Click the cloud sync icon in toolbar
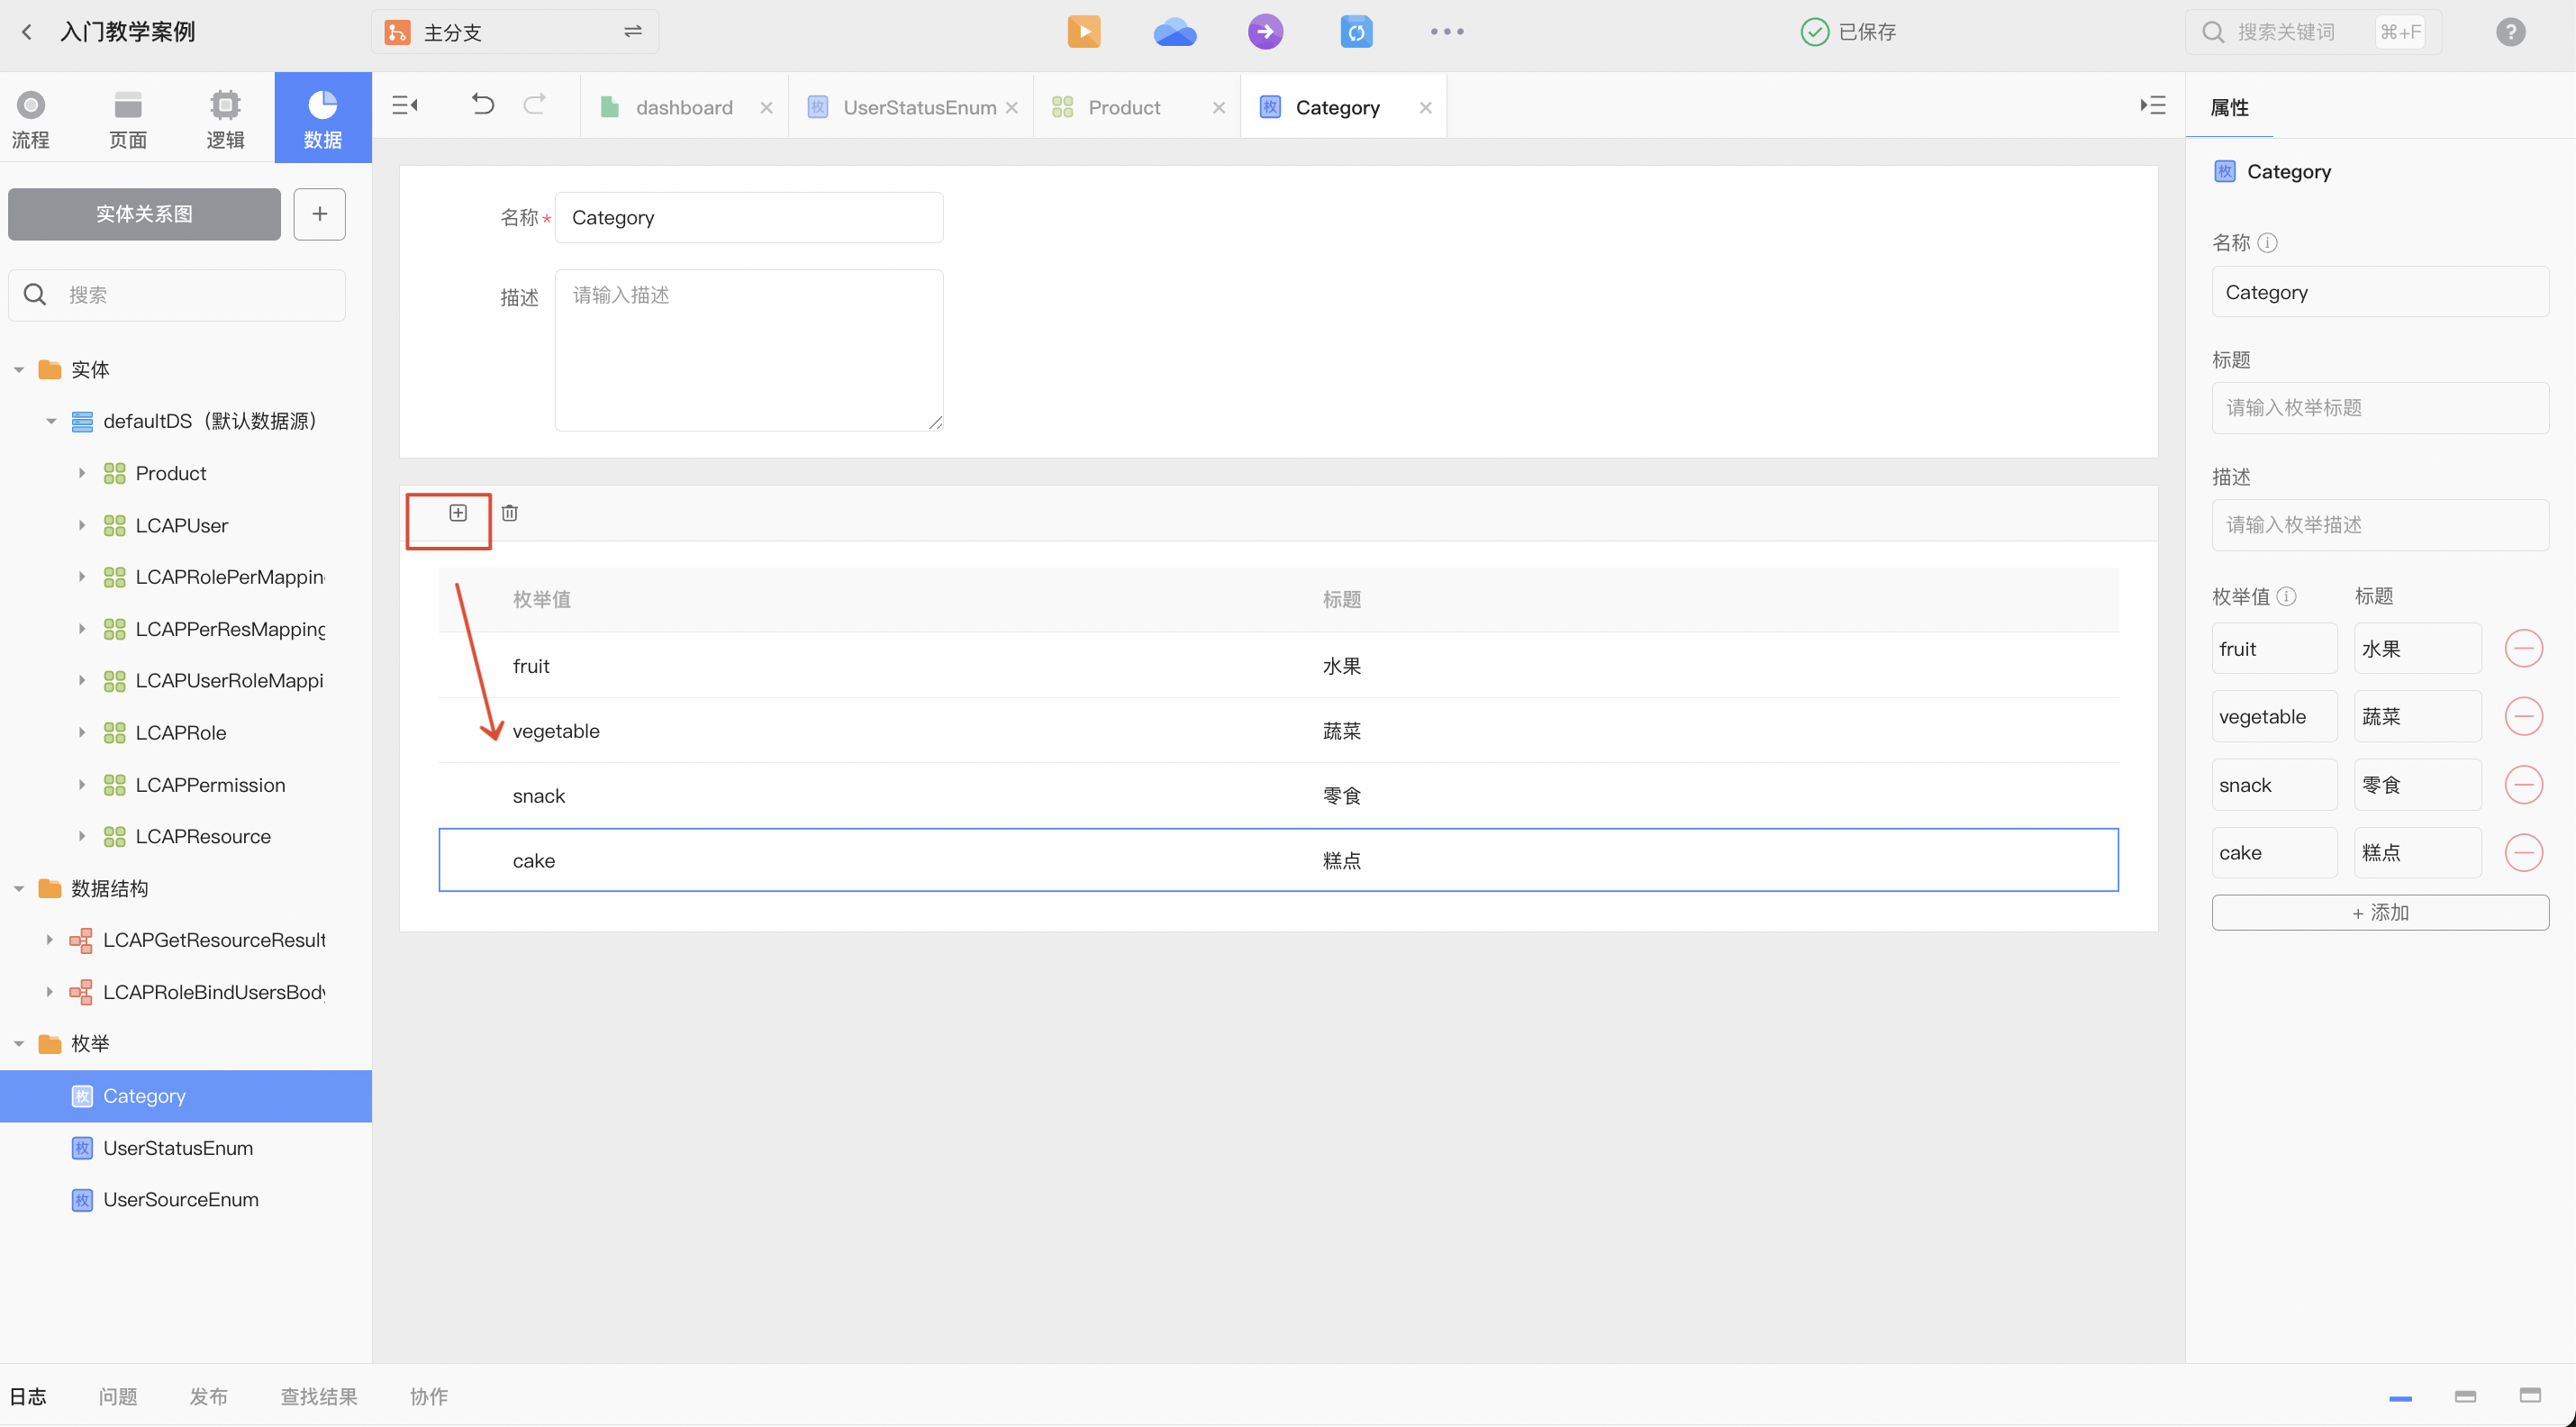 pyautogui.click(x=1175, y=30)
